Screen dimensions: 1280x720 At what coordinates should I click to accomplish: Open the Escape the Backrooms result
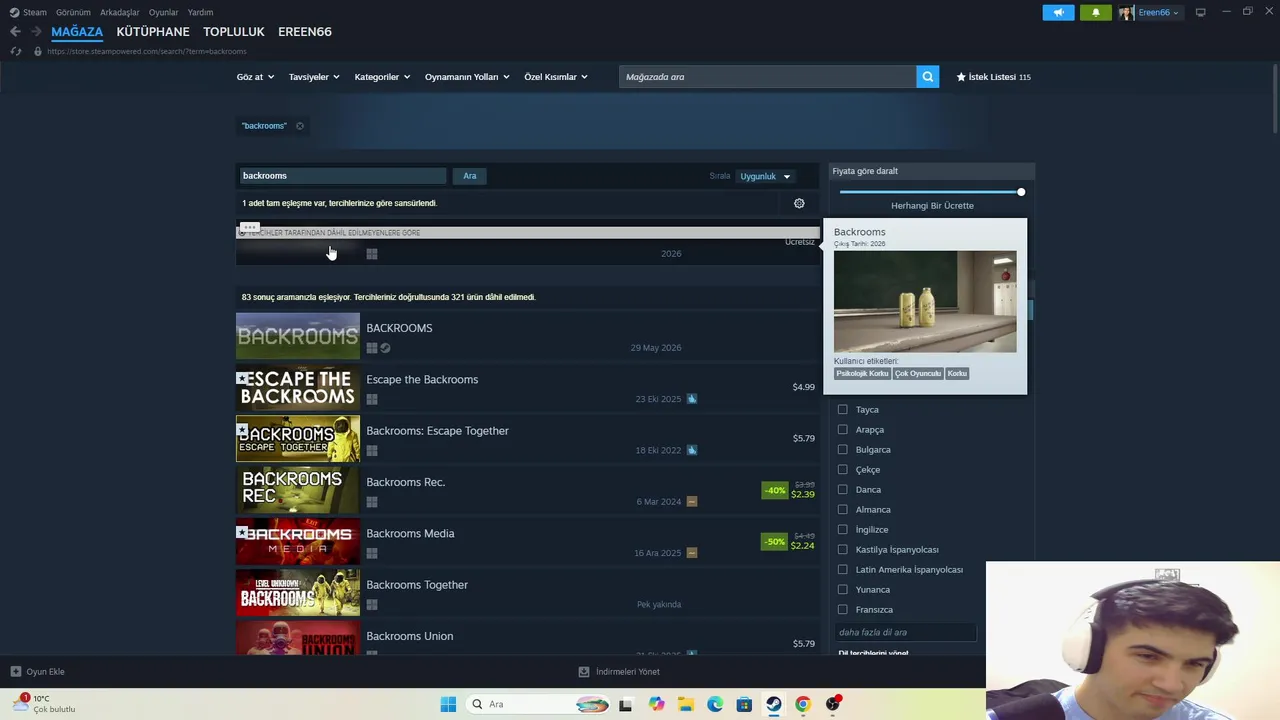click(528, 389)
